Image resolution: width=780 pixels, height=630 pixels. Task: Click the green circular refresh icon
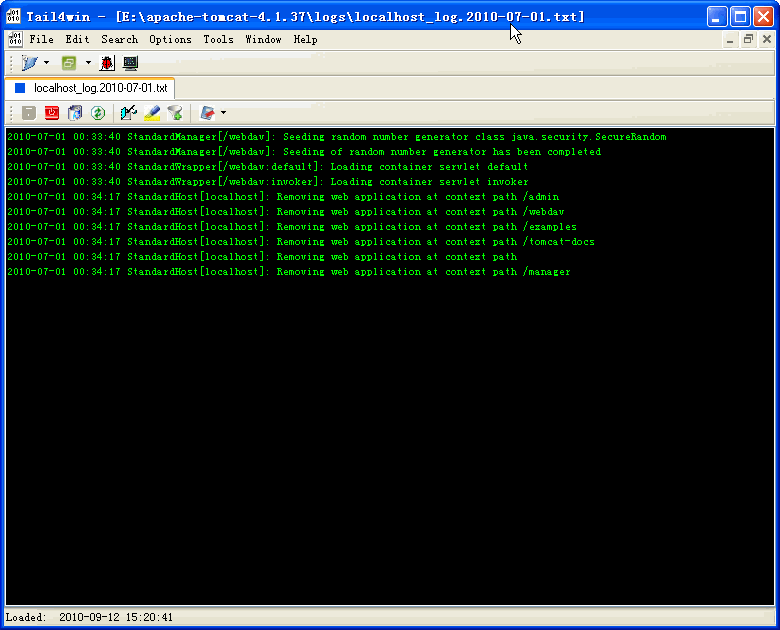(98, 113)
